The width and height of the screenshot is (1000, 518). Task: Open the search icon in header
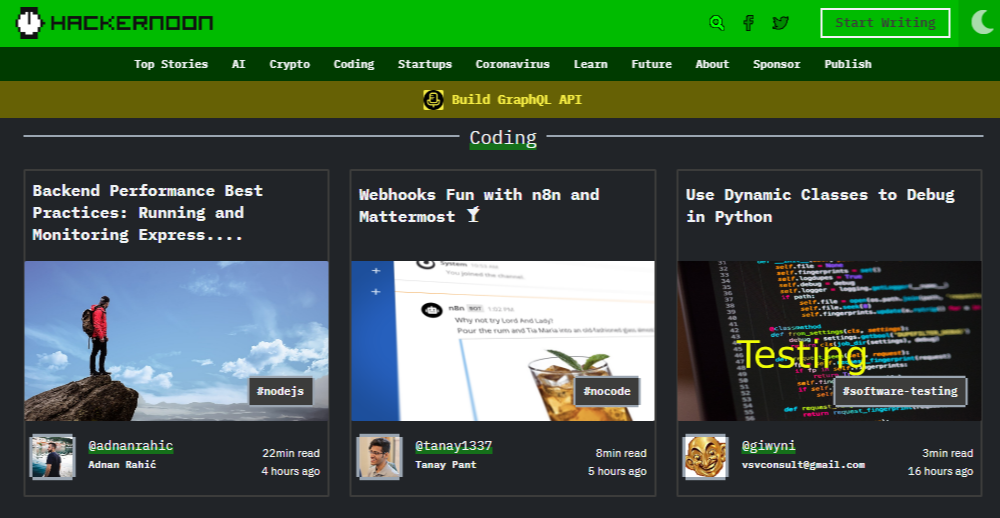[x=717, y=23]
